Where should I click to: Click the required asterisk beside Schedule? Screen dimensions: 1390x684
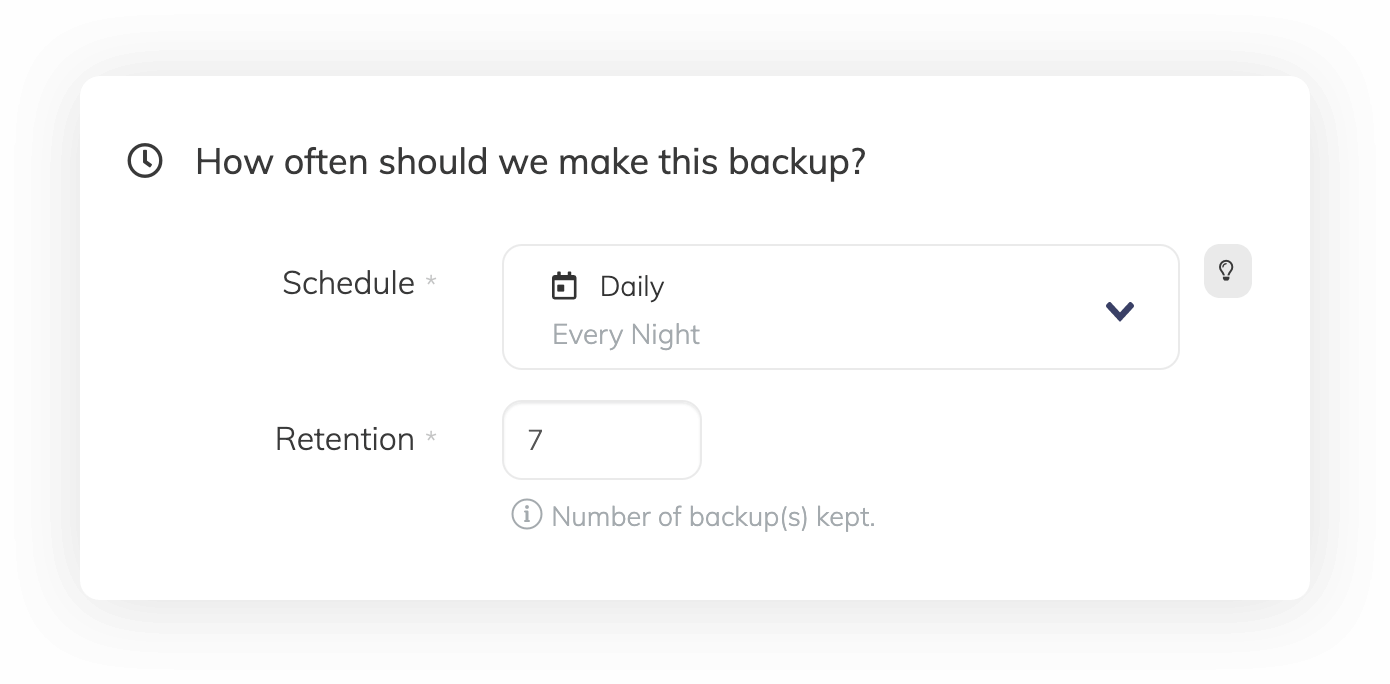431,283
